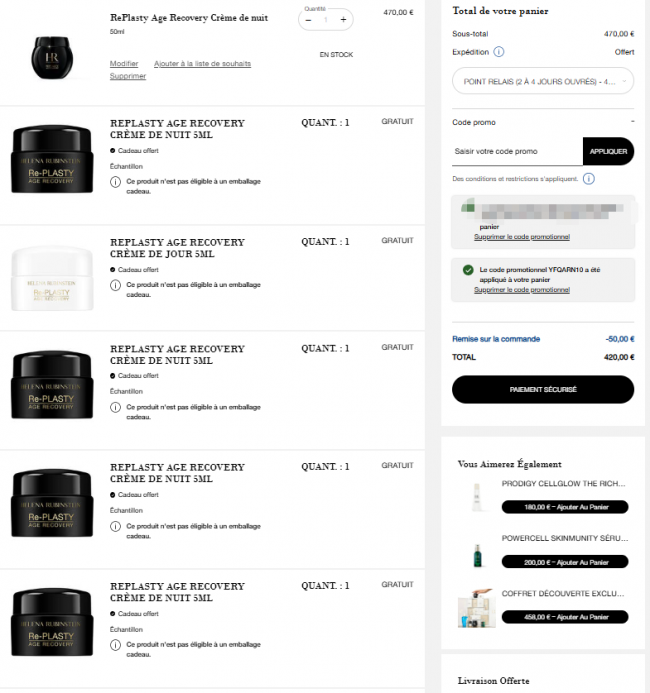650x693 pixels.
Task: Click Supprimer to remove RePlasty cream
Action: (128, 76)
